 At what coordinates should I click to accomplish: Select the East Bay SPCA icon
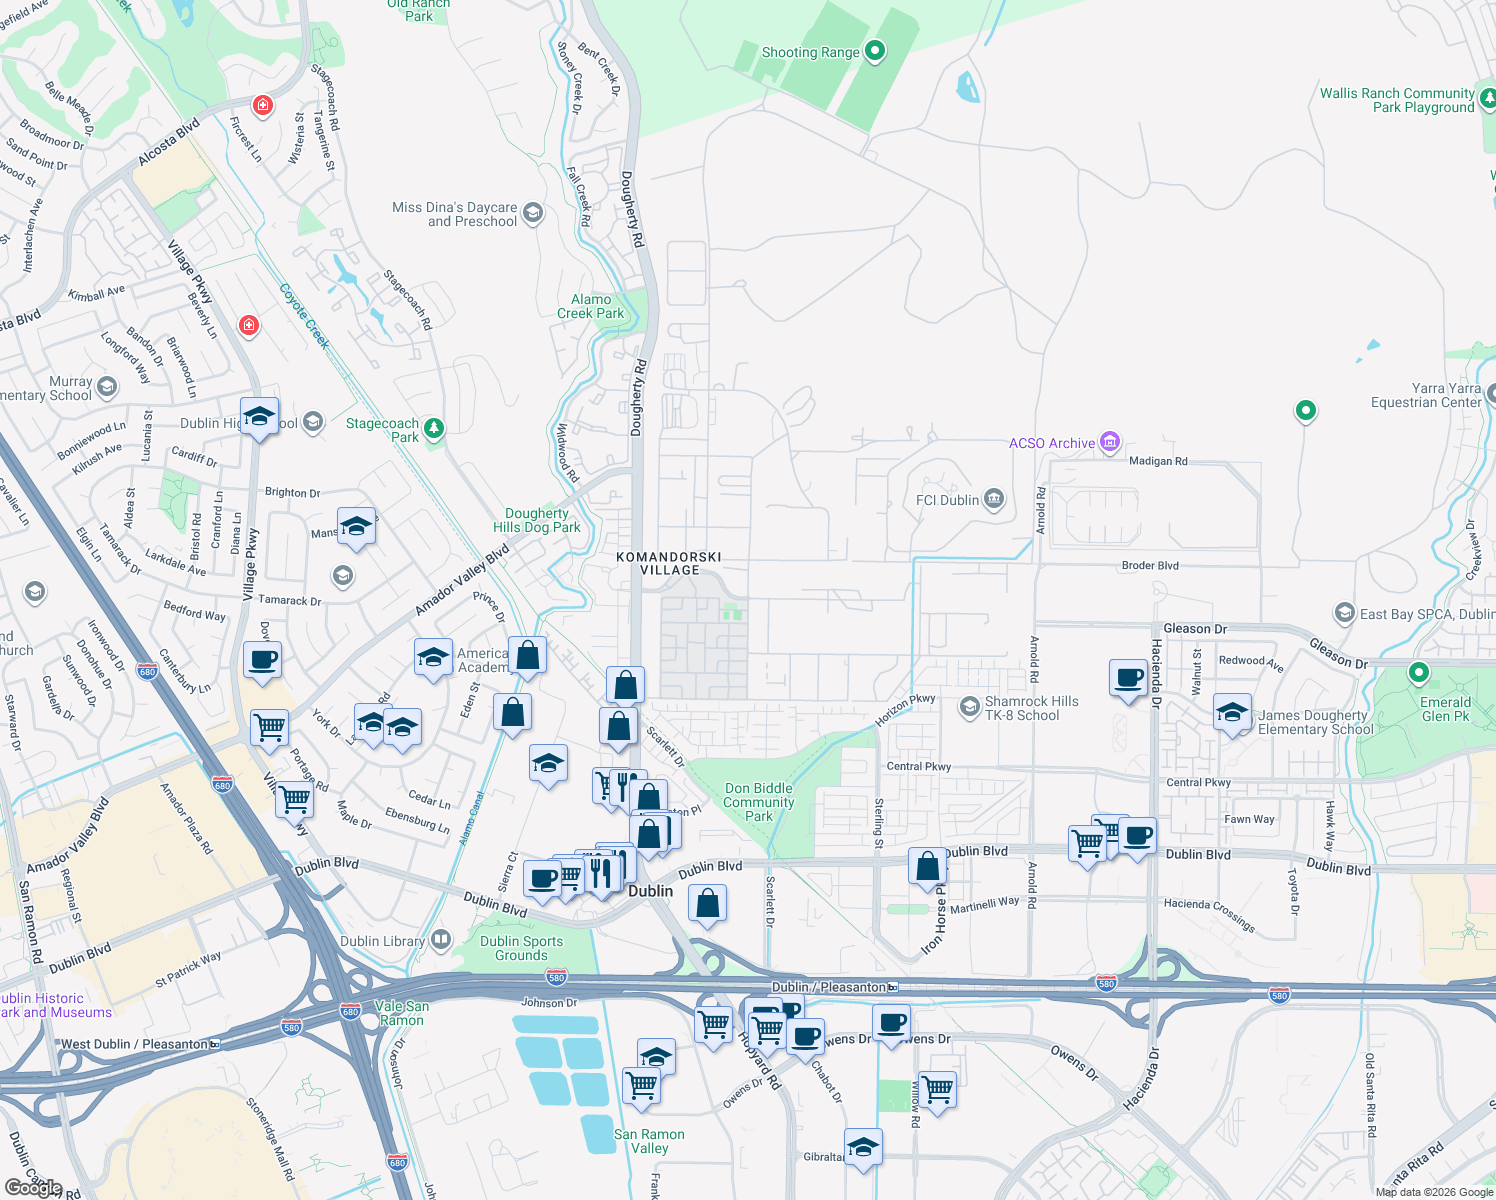[1345, 614]
